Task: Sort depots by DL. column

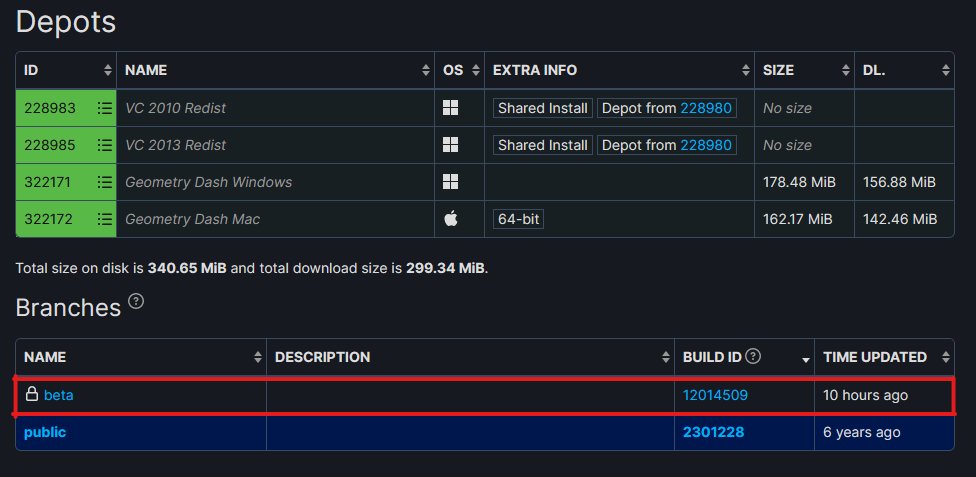Action: (x=946, y=70)
